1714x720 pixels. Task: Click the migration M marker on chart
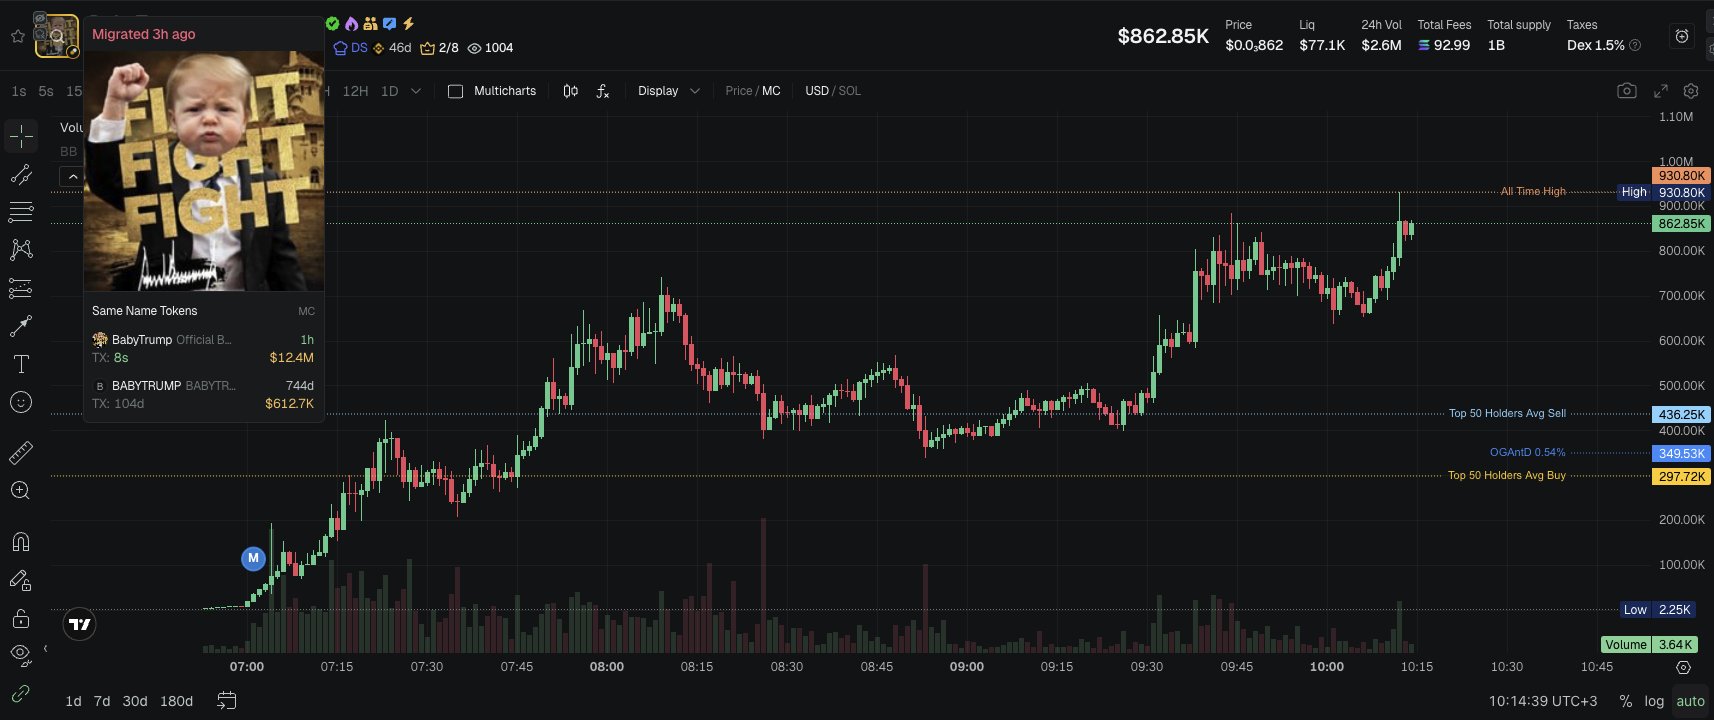pos(253,558)
